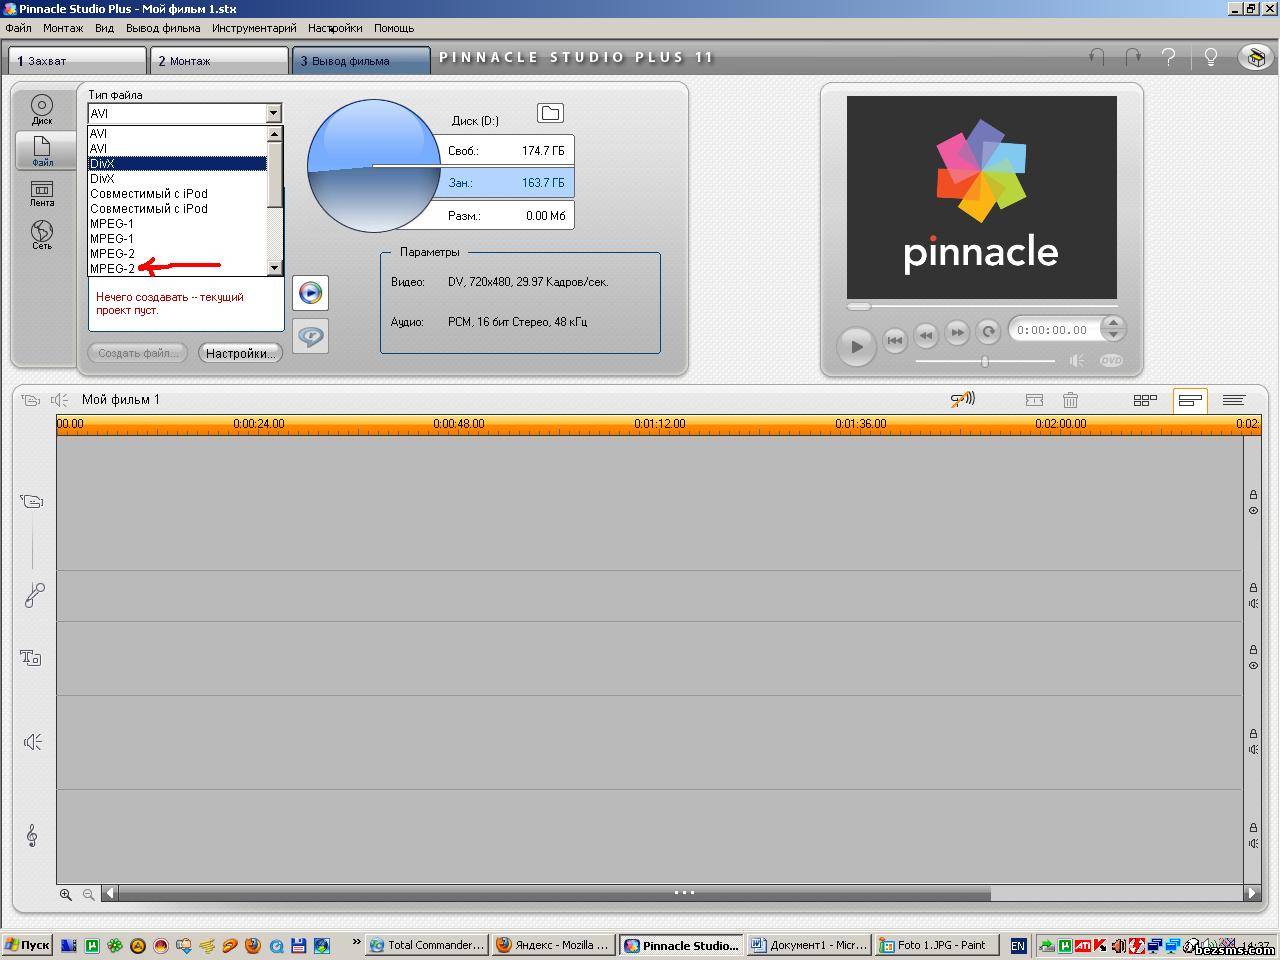Image resolution: width=1280 pixels, height=960 pixels.
Task: Open the Файл menu
Action: [x=18, y=28]
